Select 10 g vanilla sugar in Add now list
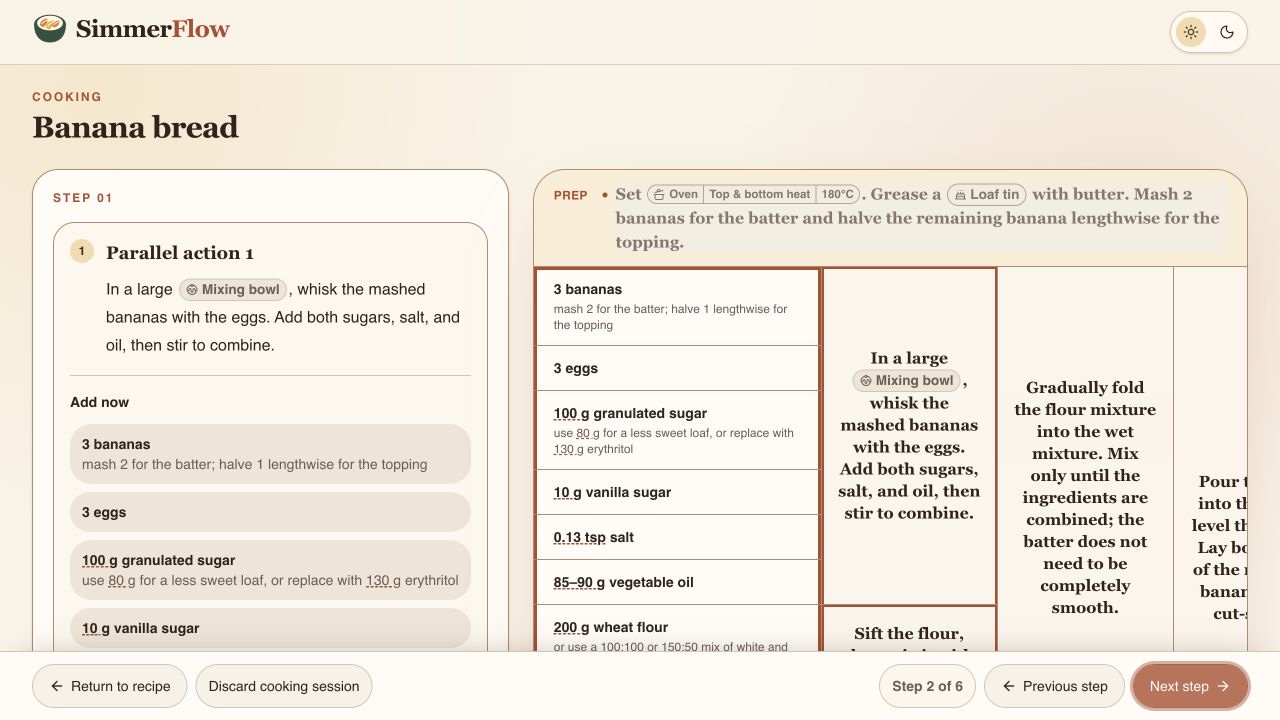This screenshot has height=720, width=1280. pos(270,628)
